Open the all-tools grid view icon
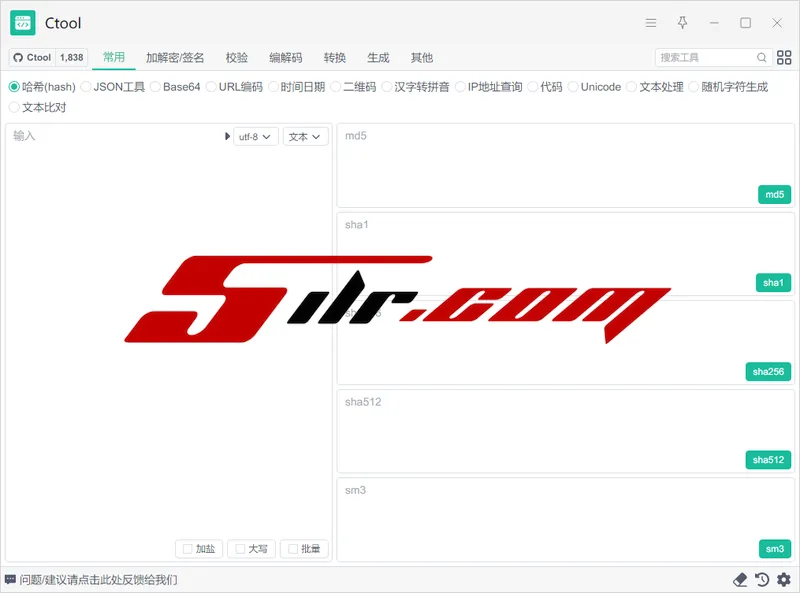 point(784,58)
